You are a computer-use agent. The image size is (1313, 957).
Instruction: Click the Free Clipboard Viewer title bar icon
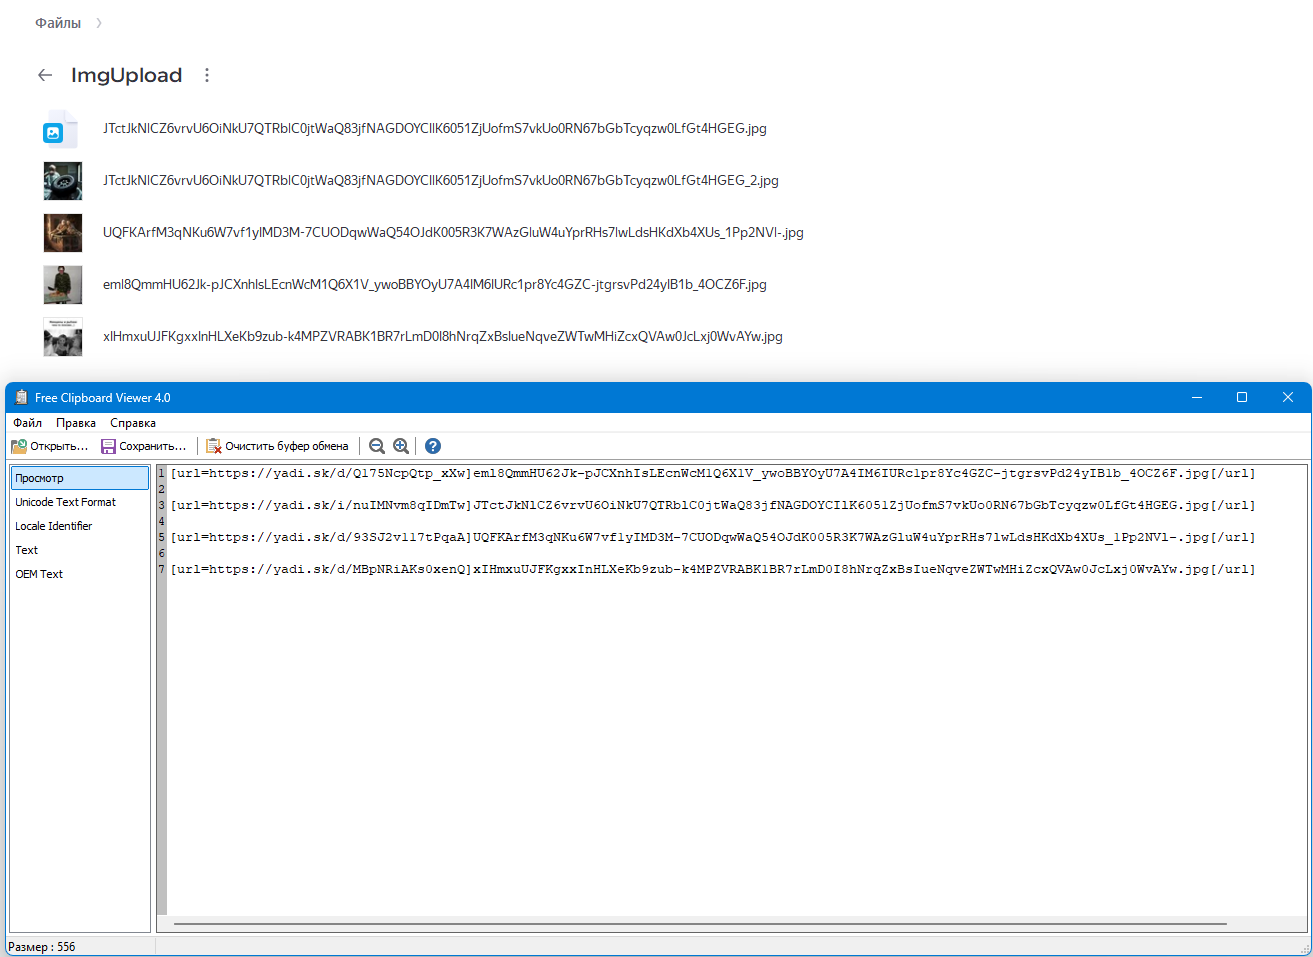click(x=21, y=397)
